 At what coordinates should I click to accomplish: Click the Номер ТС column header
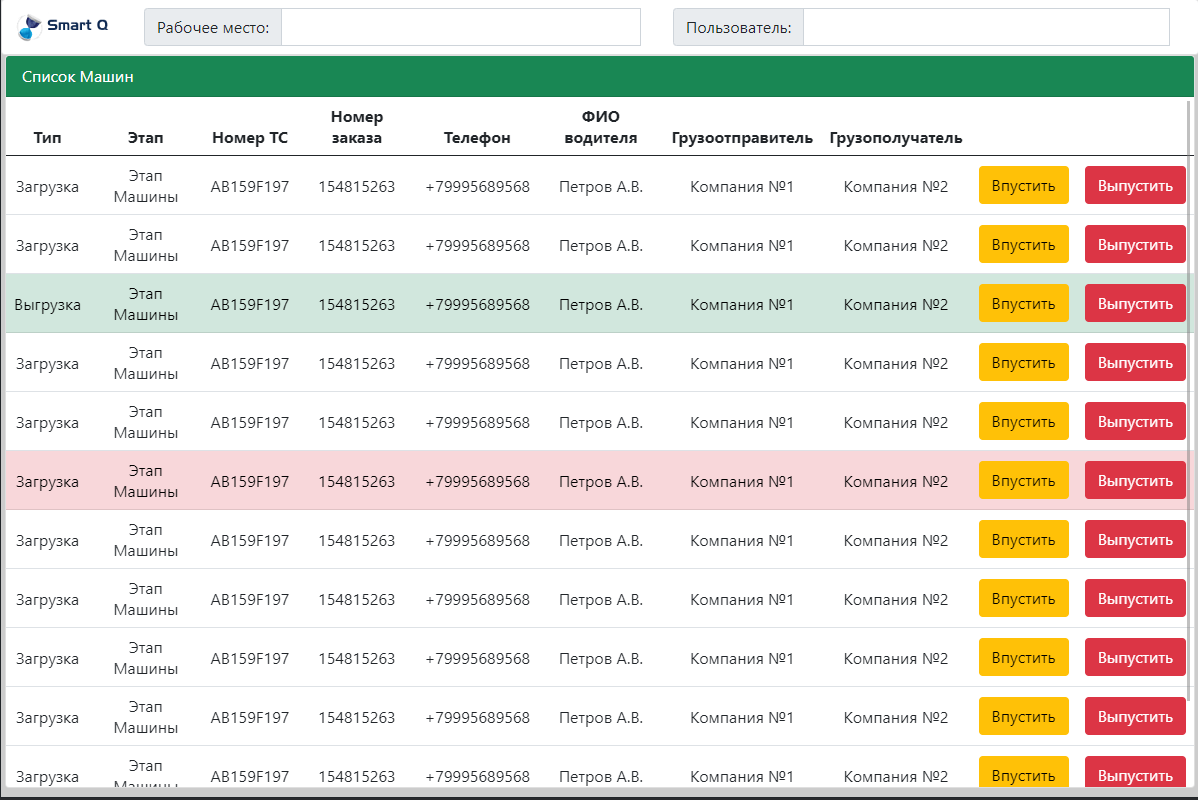tap(250, 138)
